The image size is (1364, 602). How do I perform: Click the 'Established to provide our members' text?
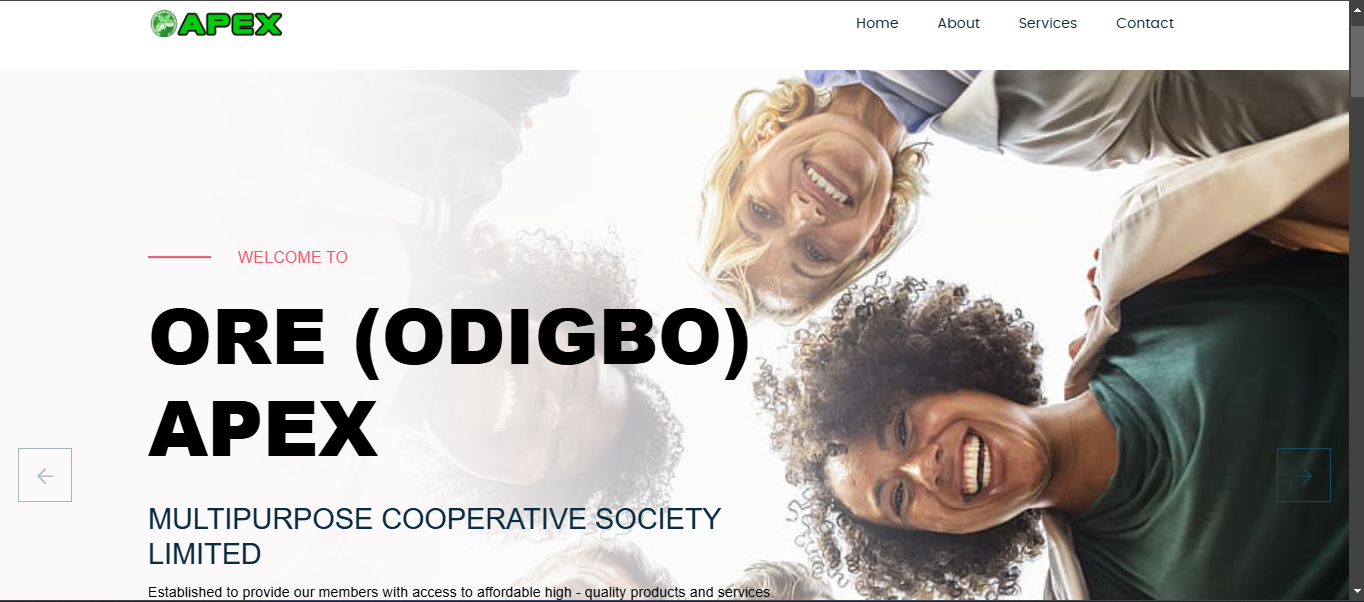(461, 592)
